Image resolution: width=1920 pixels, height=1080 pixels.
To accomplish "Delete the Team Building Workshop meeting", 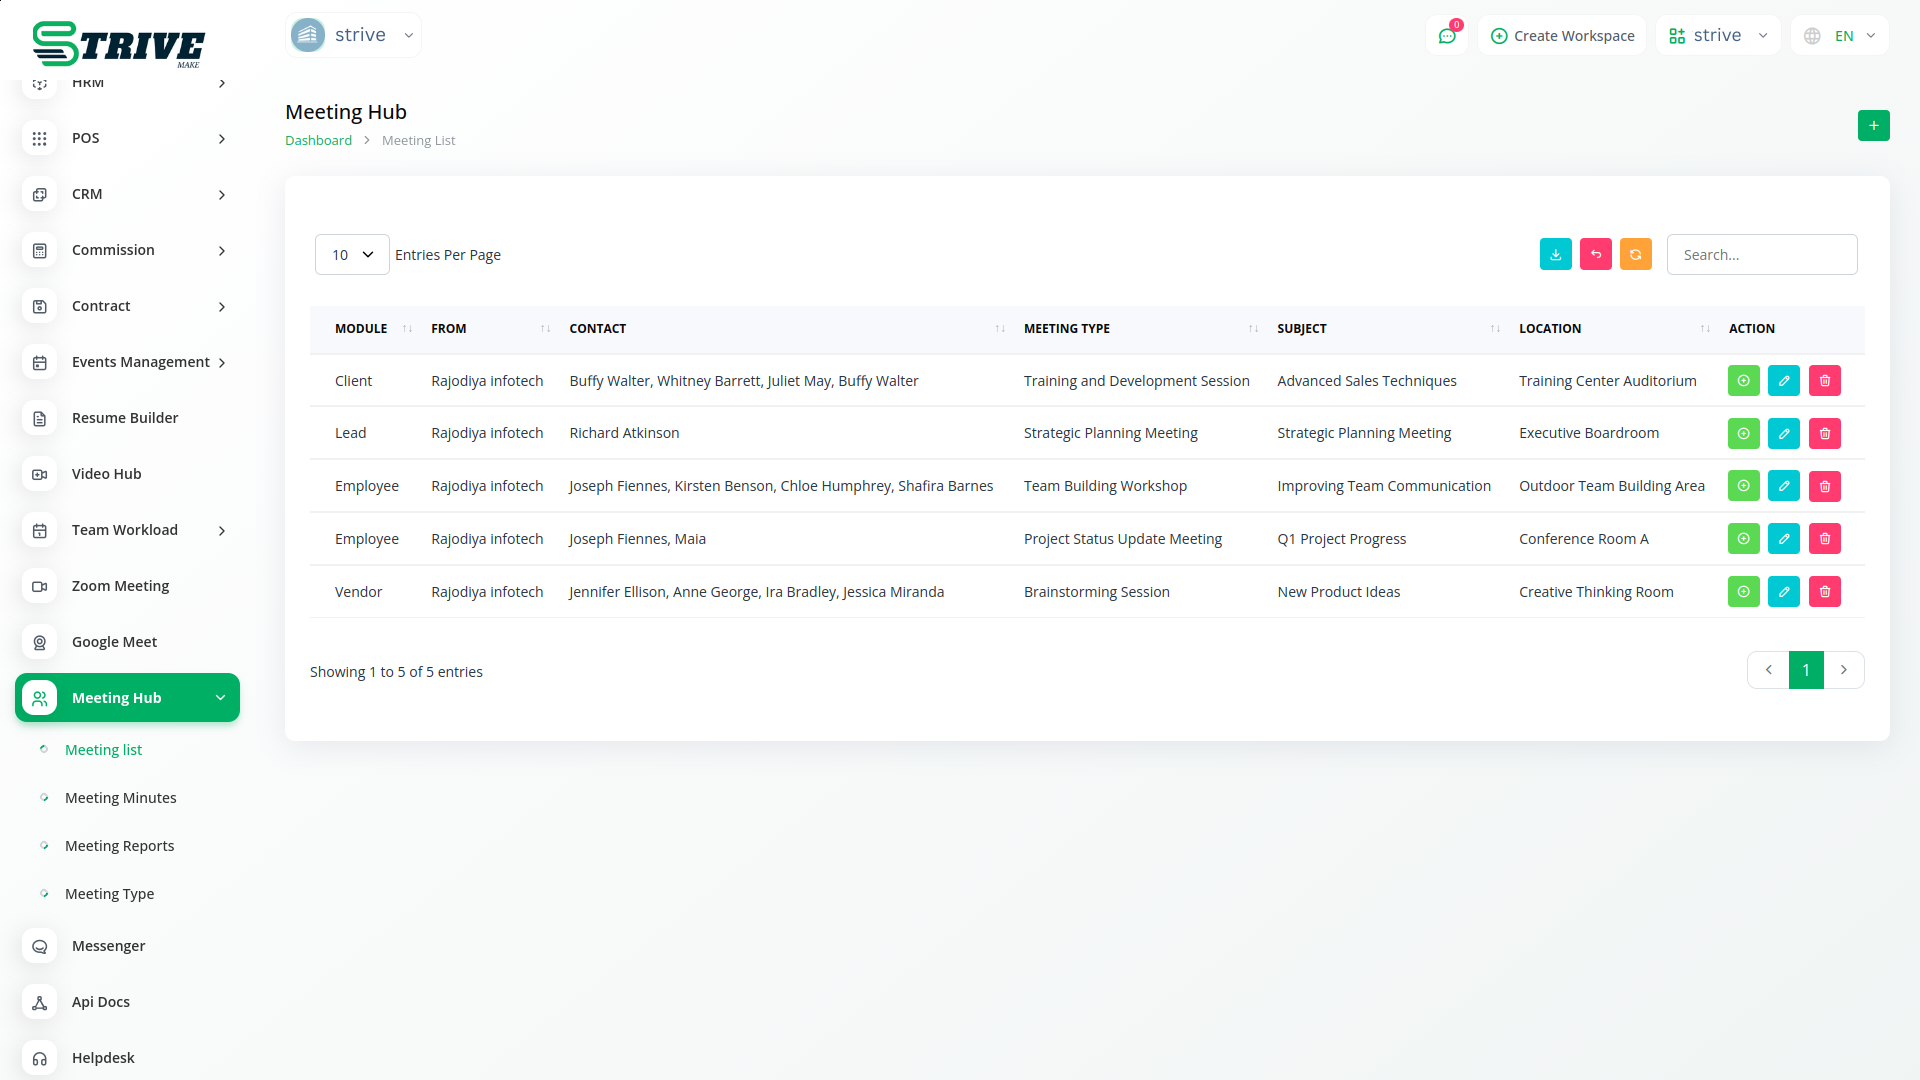I will [x=1824, y=487].
